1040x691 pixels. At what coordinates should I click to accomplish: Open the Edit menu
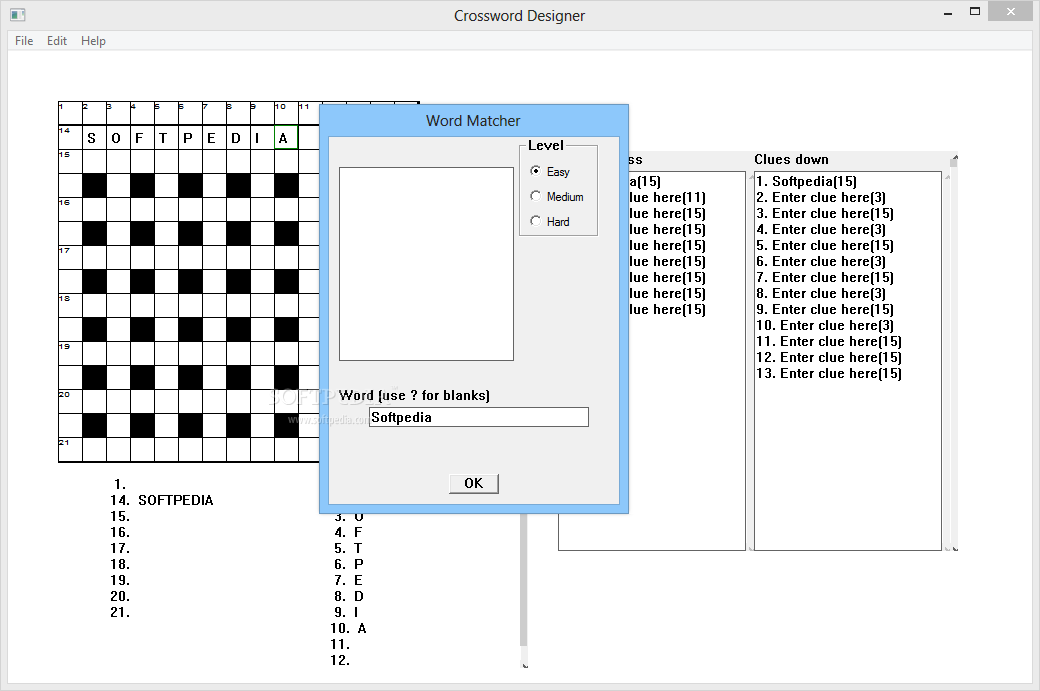[x=56, y=40]
